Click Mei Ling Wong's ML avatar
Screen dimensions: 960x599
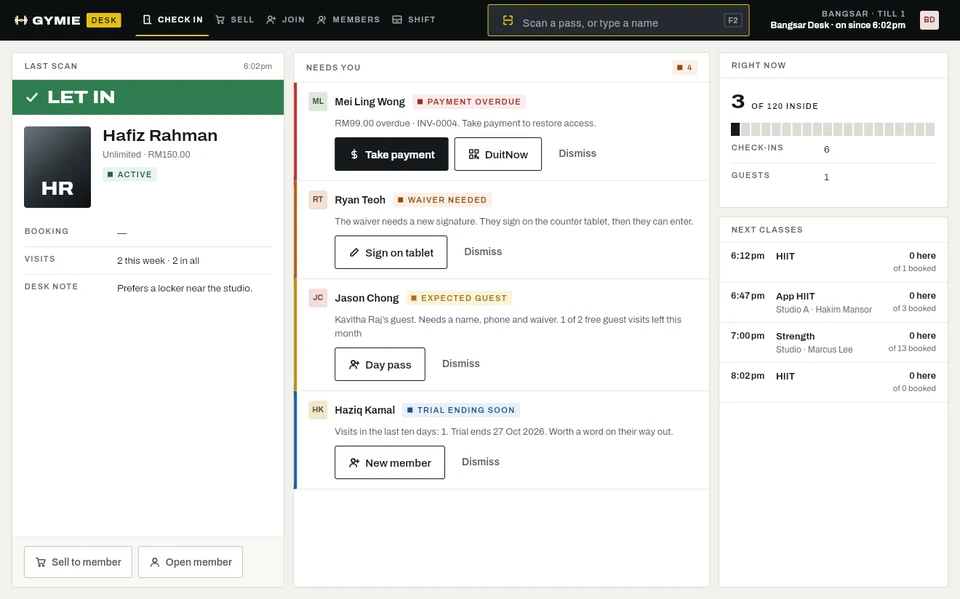(318, 102)
